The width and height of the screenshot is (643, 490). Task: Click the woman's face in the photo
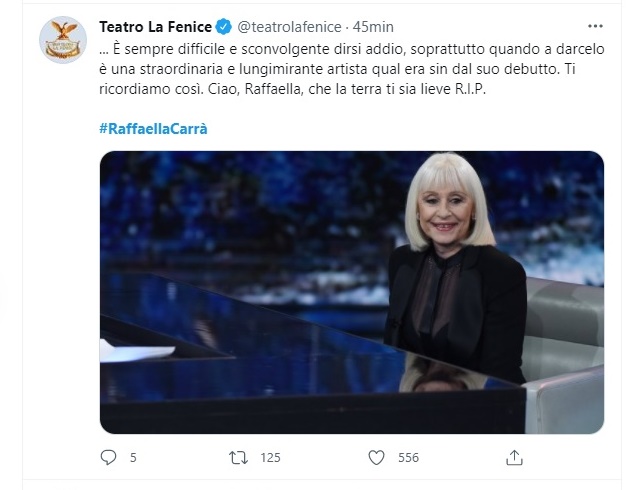446,209
